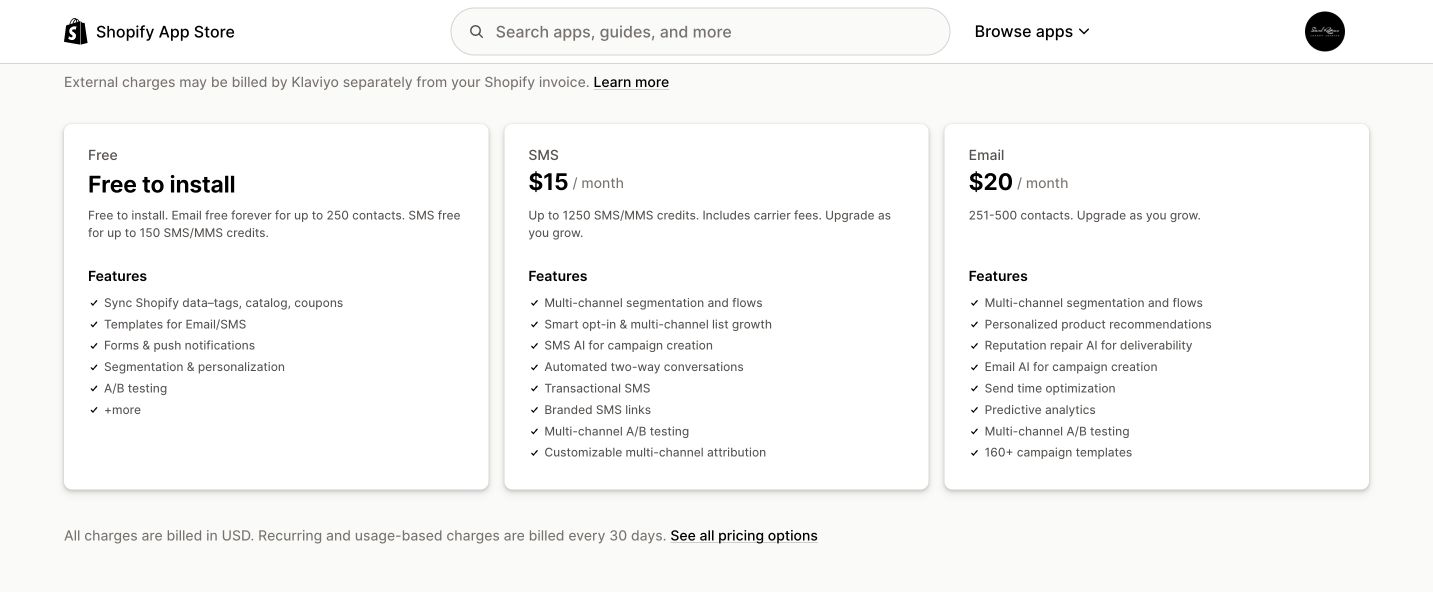Click checkmark beside 'Sync Shopify data'
Screen dimensions: 1433x592
click(93, 303)
